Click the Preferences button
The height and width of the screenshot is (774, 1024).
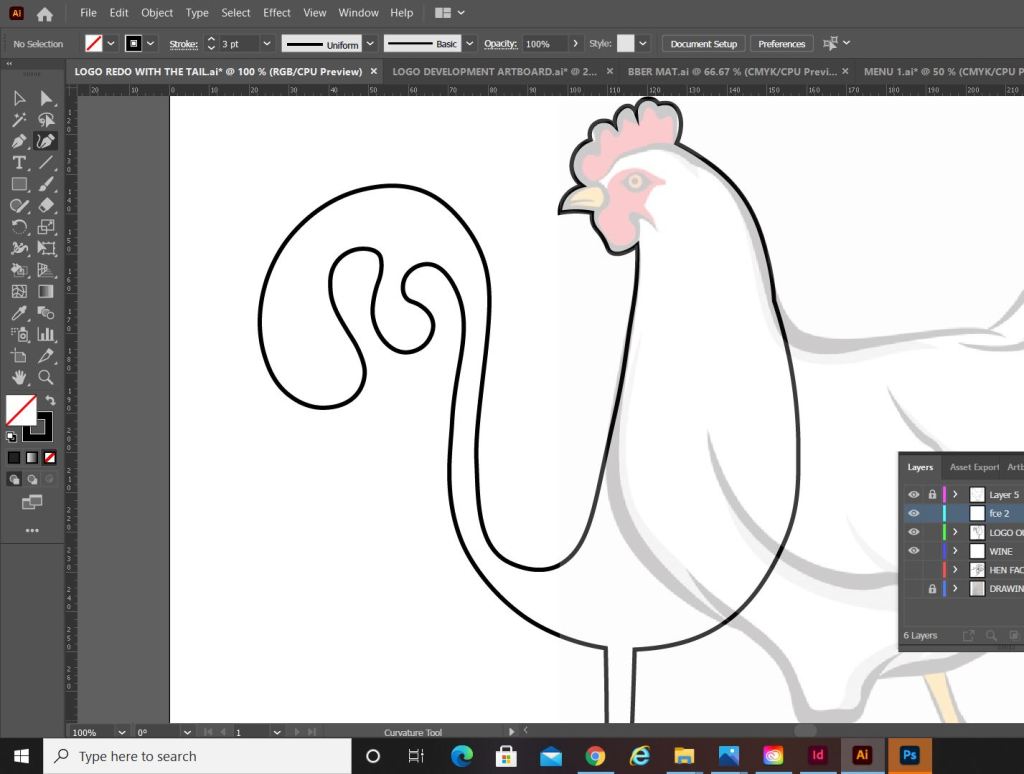click(781, 44)
